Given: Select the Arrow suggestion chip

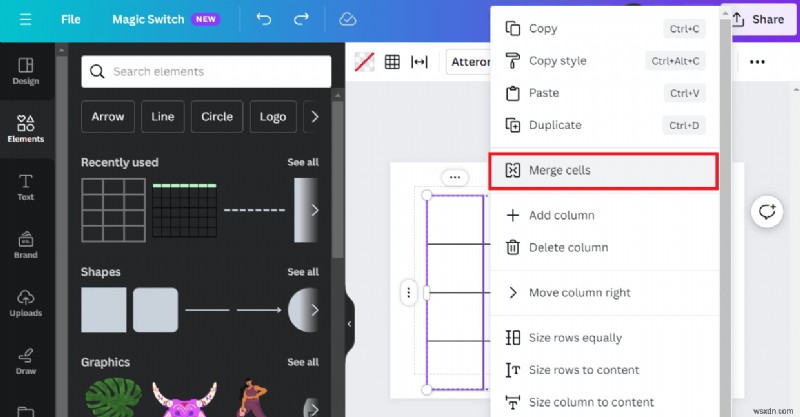Looking at the screenshot, I should 108,116.
